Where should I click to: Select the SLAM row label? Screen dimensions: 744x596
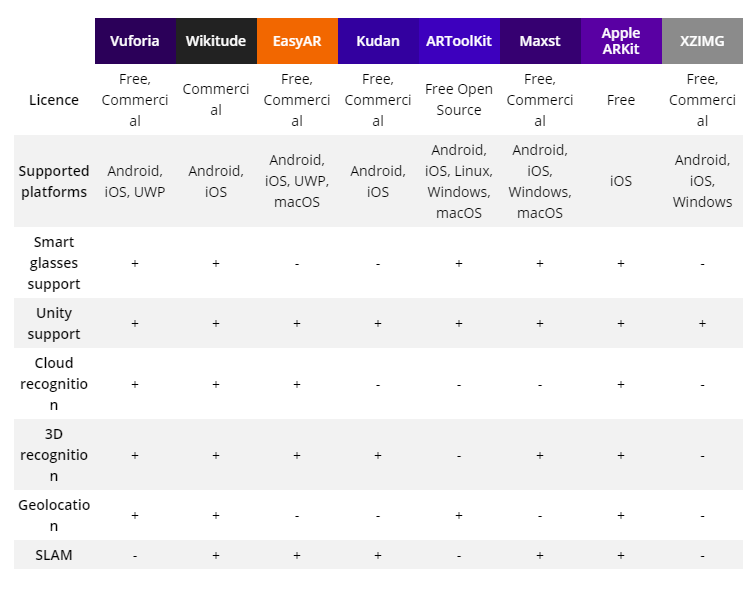[x=54, y=555]
